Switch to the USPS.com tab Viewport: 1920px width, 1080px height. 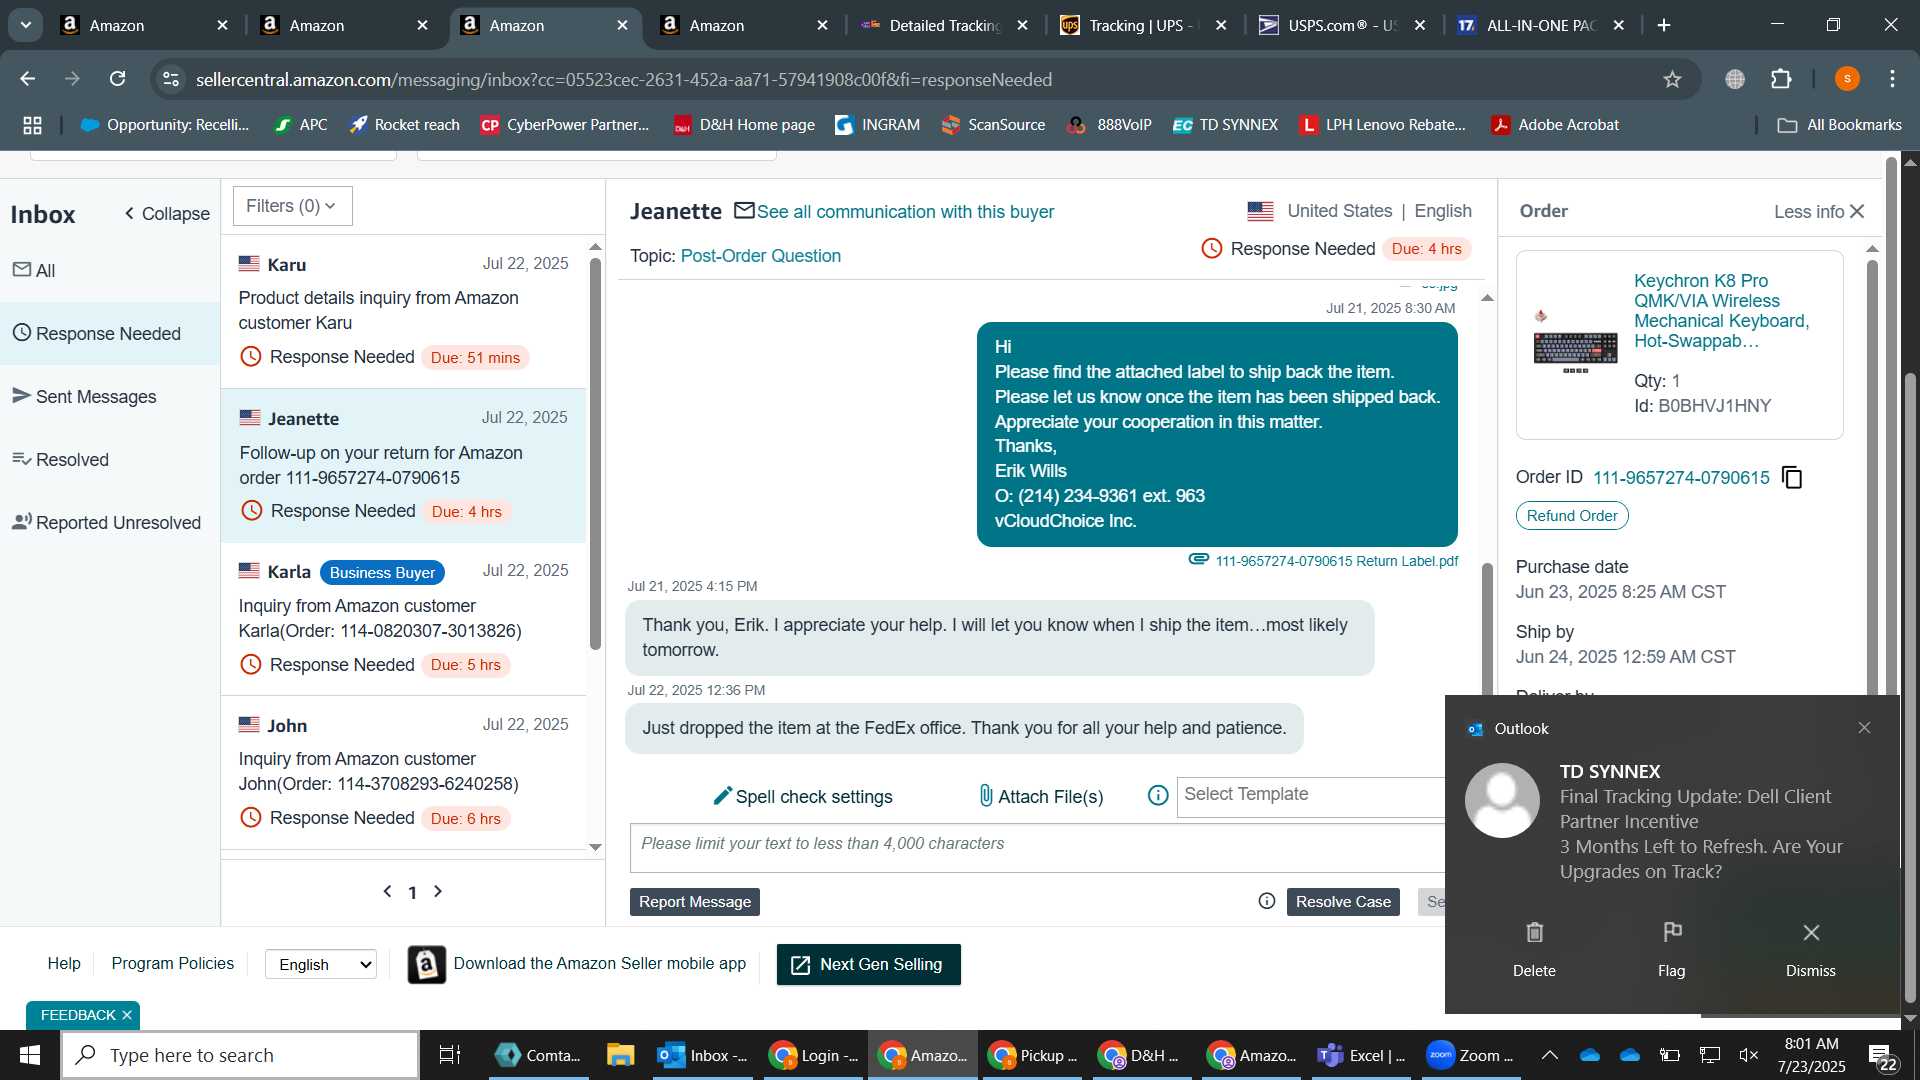pos(1341,25)
